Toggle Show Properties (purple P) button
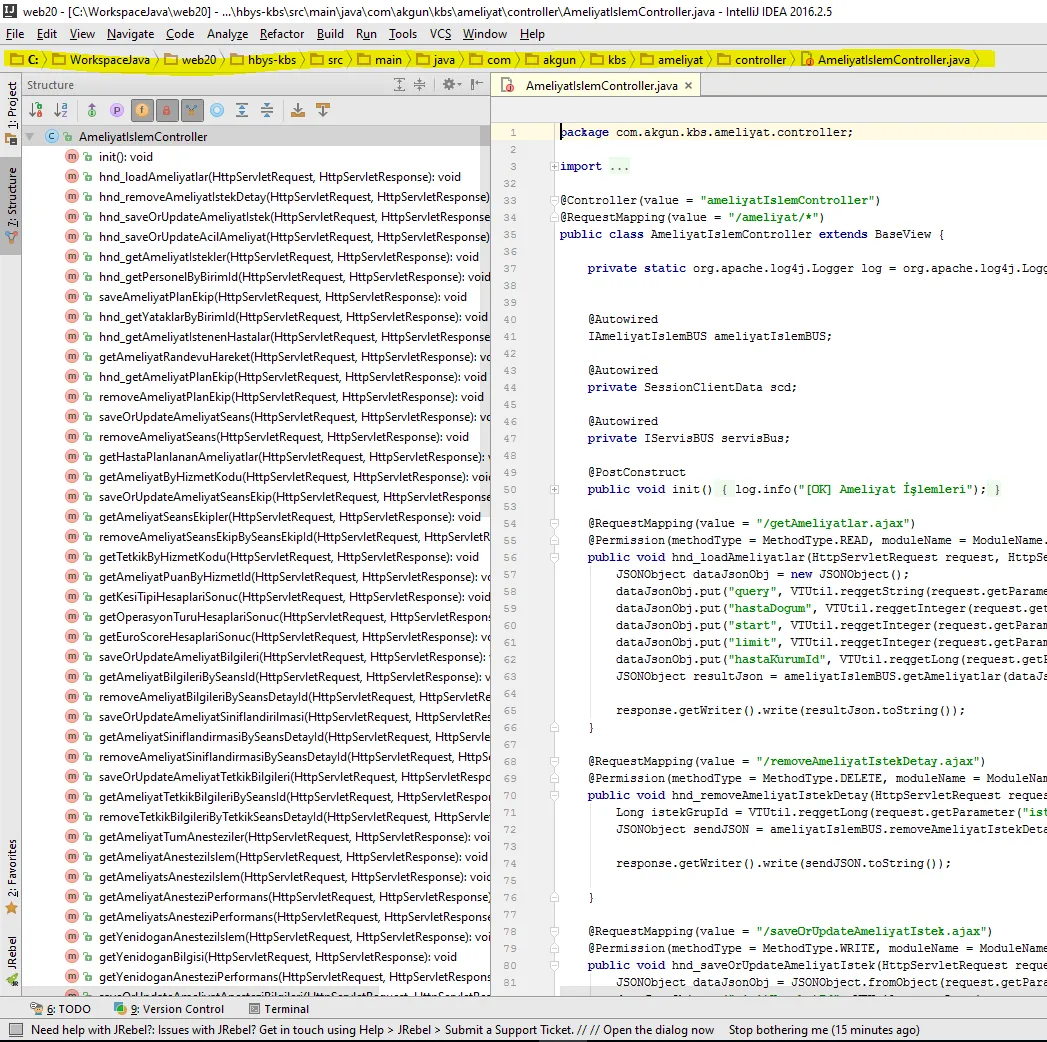This screenshot has width=1047, height=1042. (x=117, y=110)
